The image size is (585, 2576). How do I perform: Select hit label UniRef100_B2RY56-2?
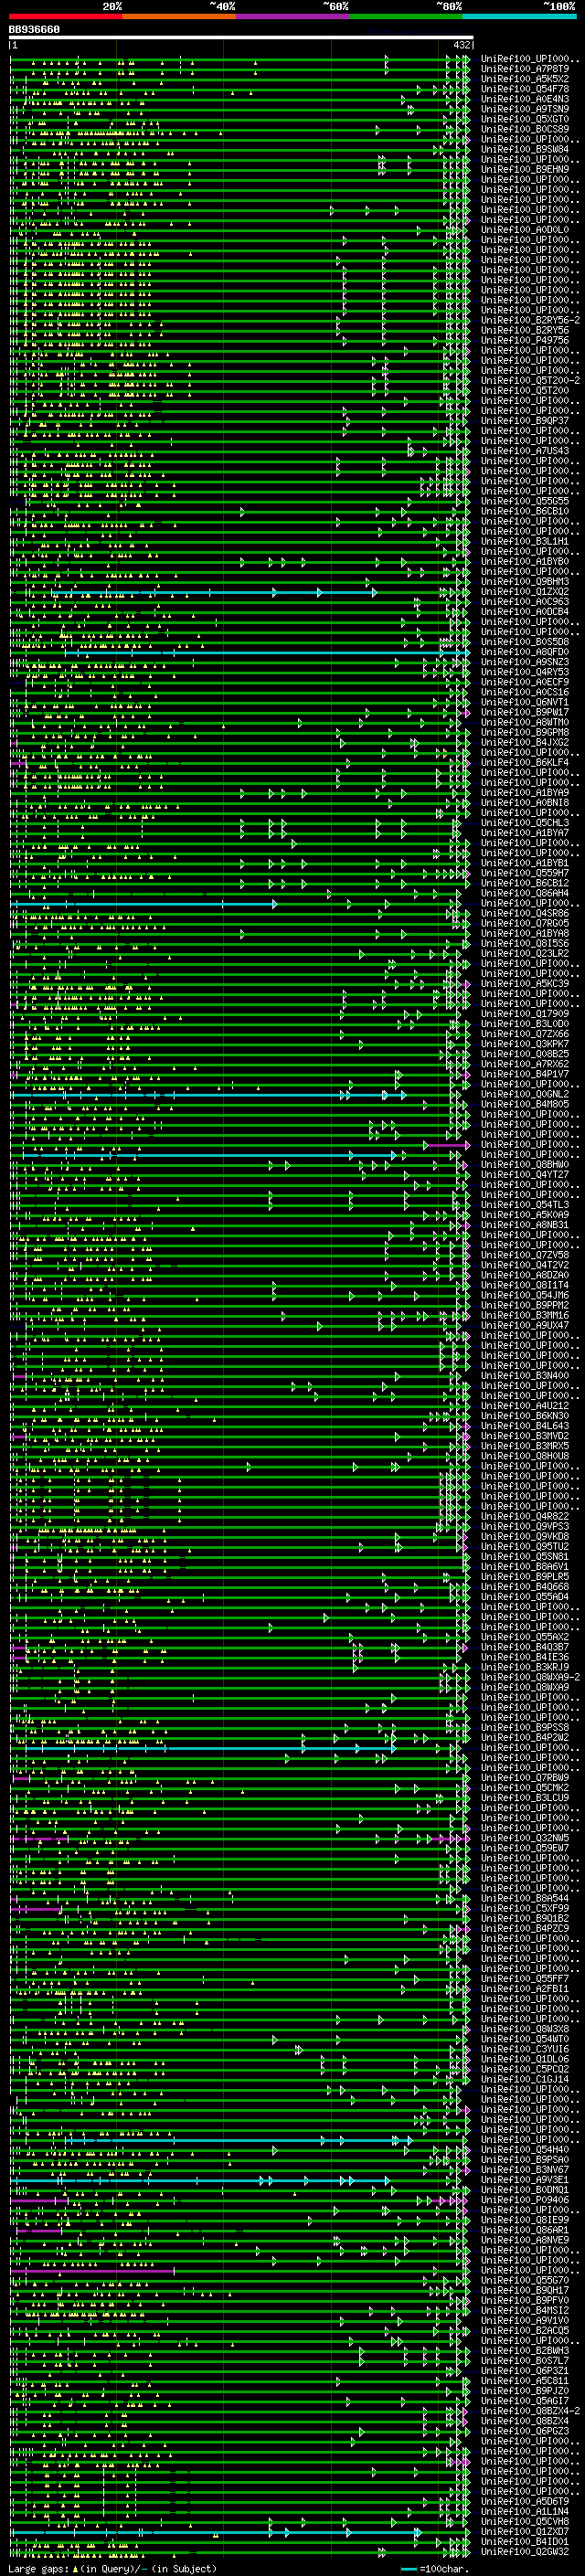point(530,320)
